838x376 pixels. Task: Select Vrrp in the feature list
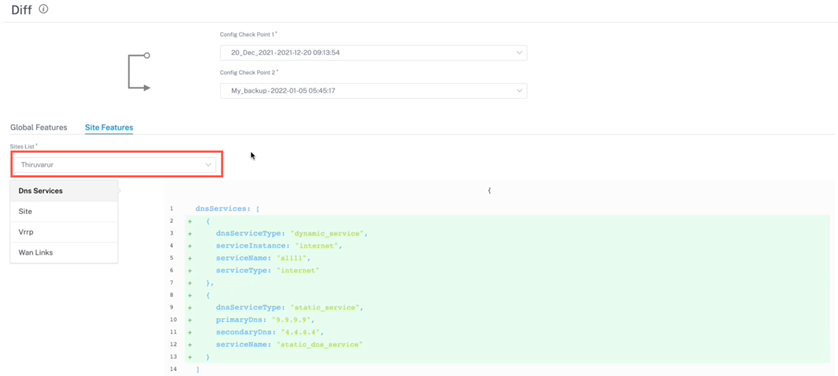(64, 232)
